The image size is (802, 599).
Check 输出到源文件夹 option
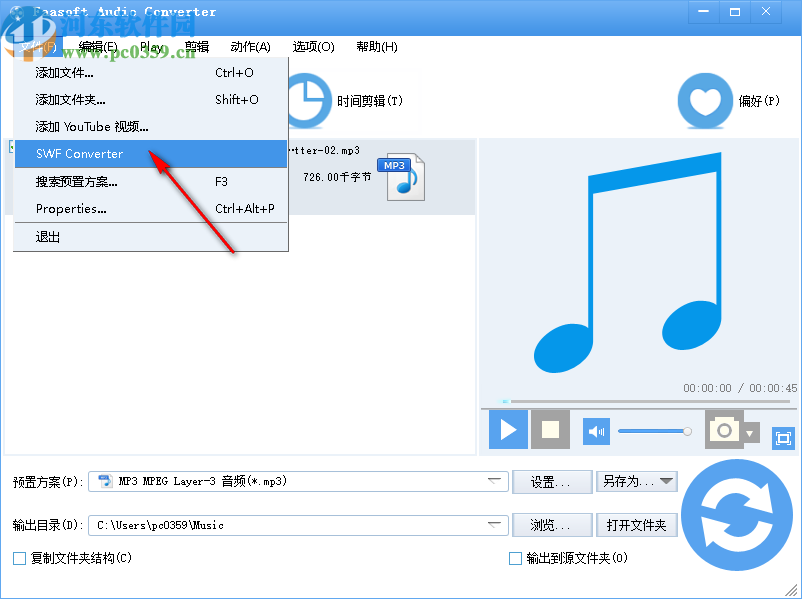pos(517,558)
